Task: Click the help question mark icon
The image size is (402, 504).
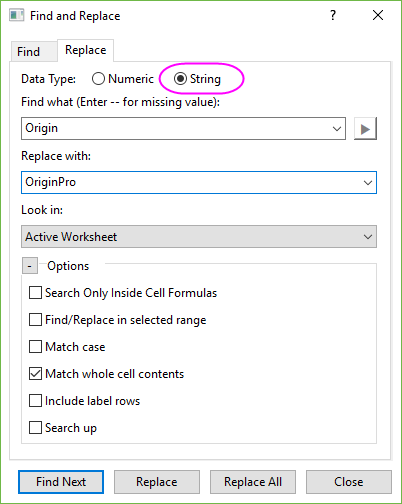Action: click(333, 15)
